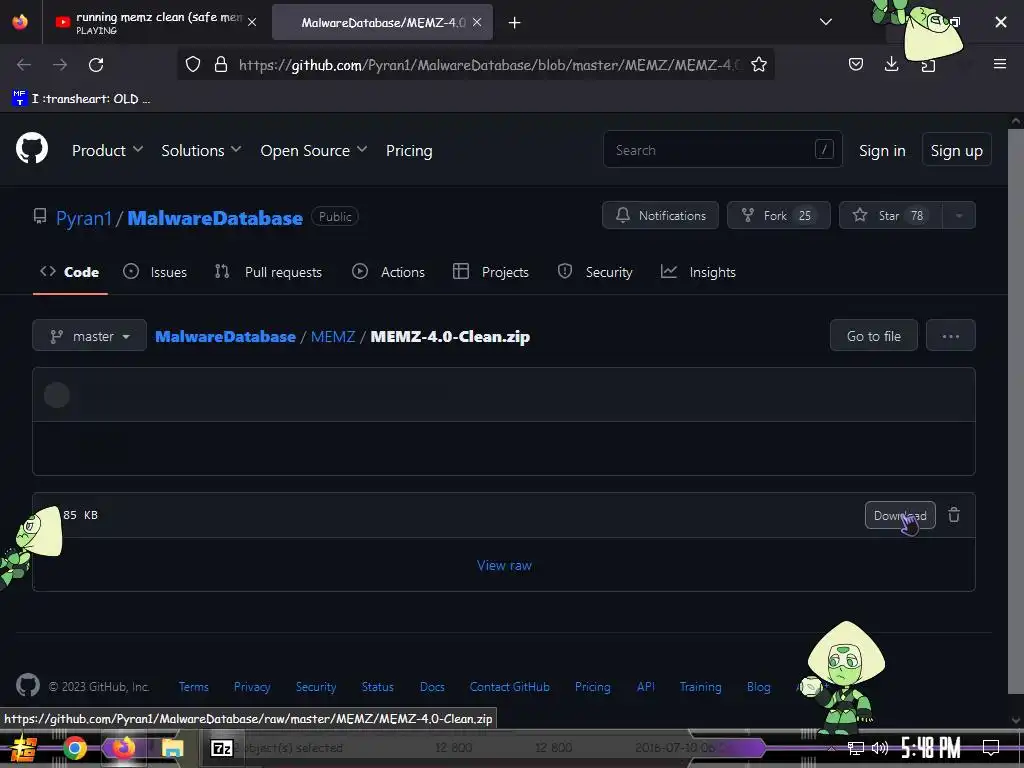Close the MalwareDatabase/MEMZ-4.0 tab
The height and width of the screenshot is (768, 1024).
(x=477, y=22)
